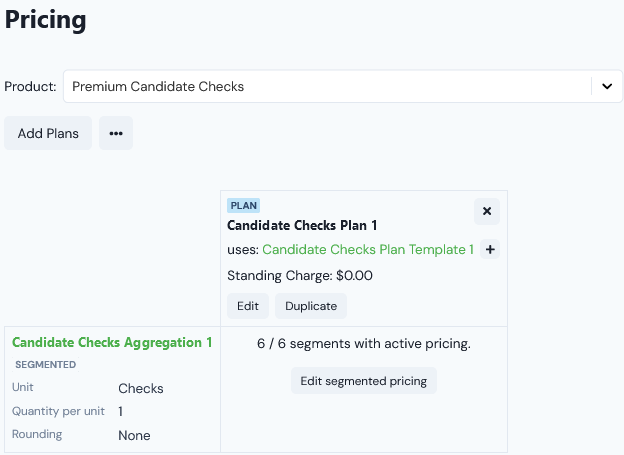Click the Candidate Checks Plan 1 title
The height and width of the screenshot is (455, 624).
point(302,226)
